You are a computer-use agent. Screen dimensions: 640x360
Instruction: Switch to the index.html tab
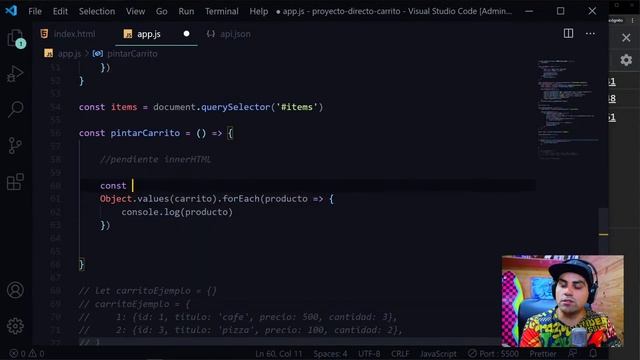[x=74, y=34]
